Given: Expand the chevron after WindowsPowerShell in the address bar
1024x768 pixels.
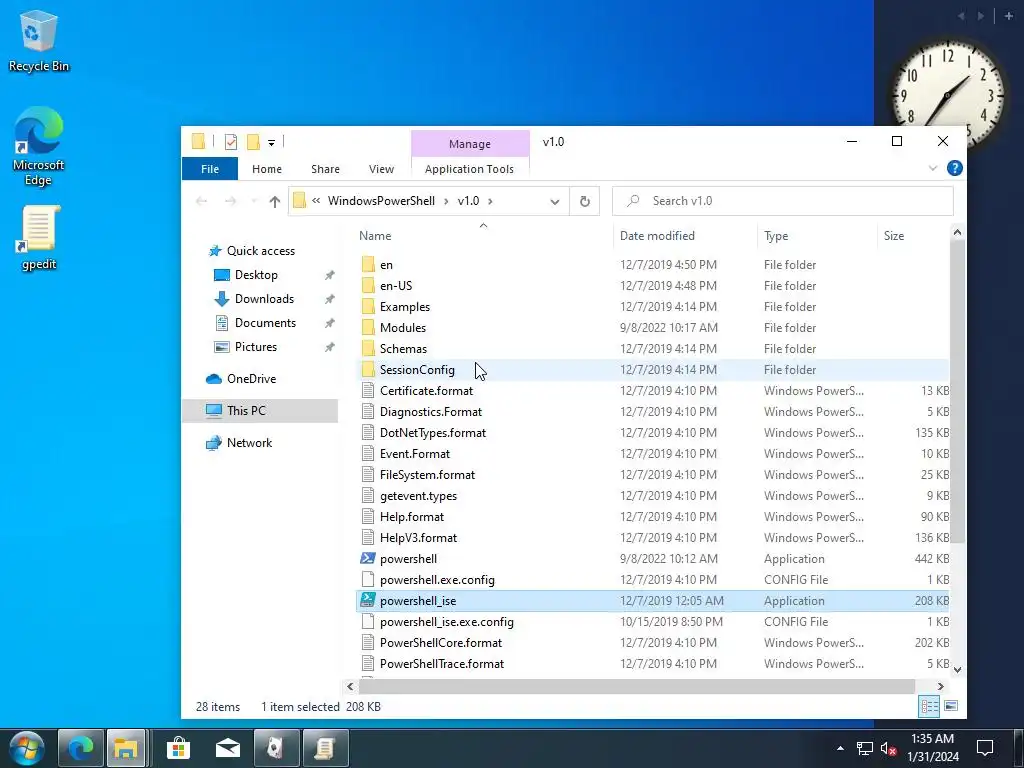Looking at the screenshot, I should pos(447,201).
